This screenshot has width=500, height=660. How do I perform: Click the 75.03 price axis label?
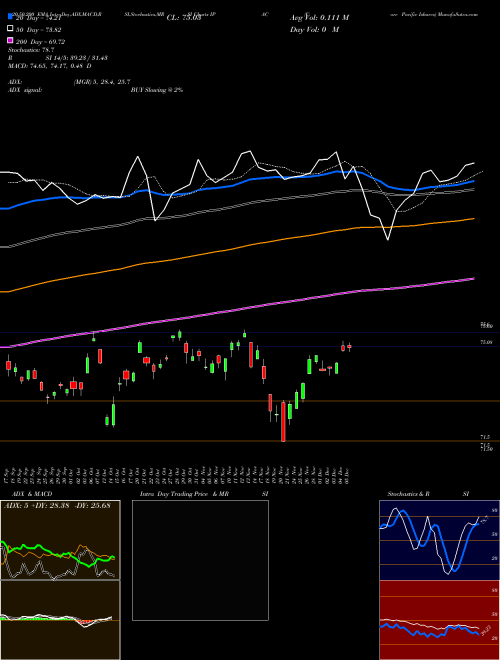click(x=487, y=343)
